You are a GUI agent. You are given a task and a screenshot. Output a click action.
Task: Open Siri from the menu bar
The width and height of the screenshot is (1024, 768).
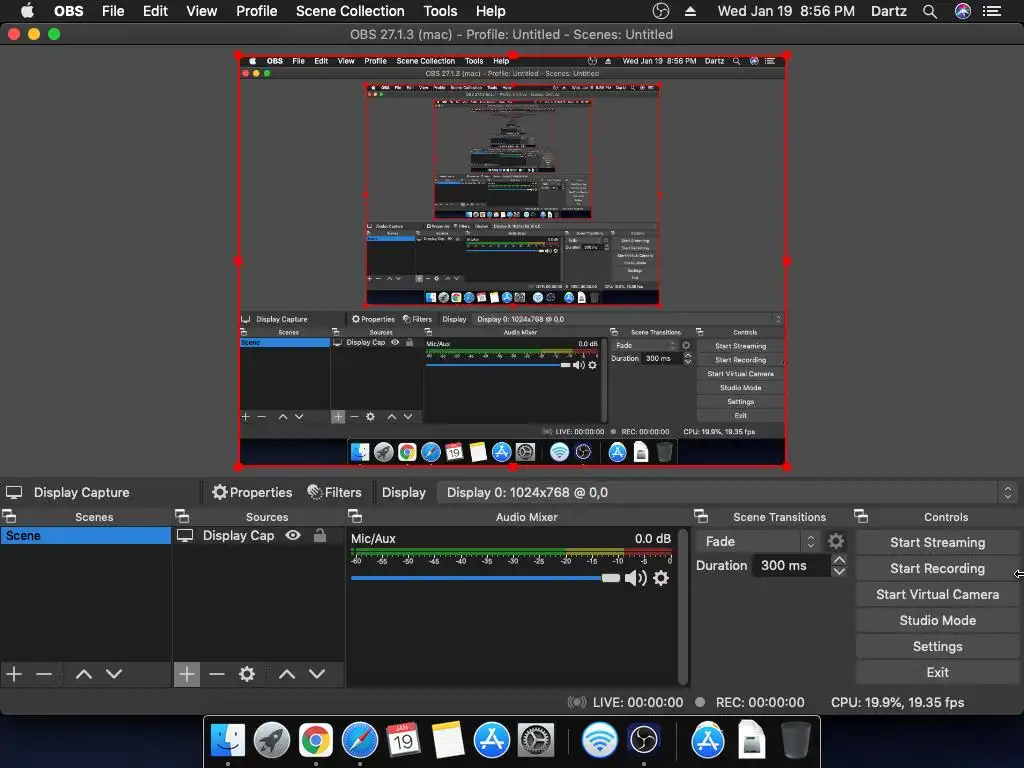(963, 11)
